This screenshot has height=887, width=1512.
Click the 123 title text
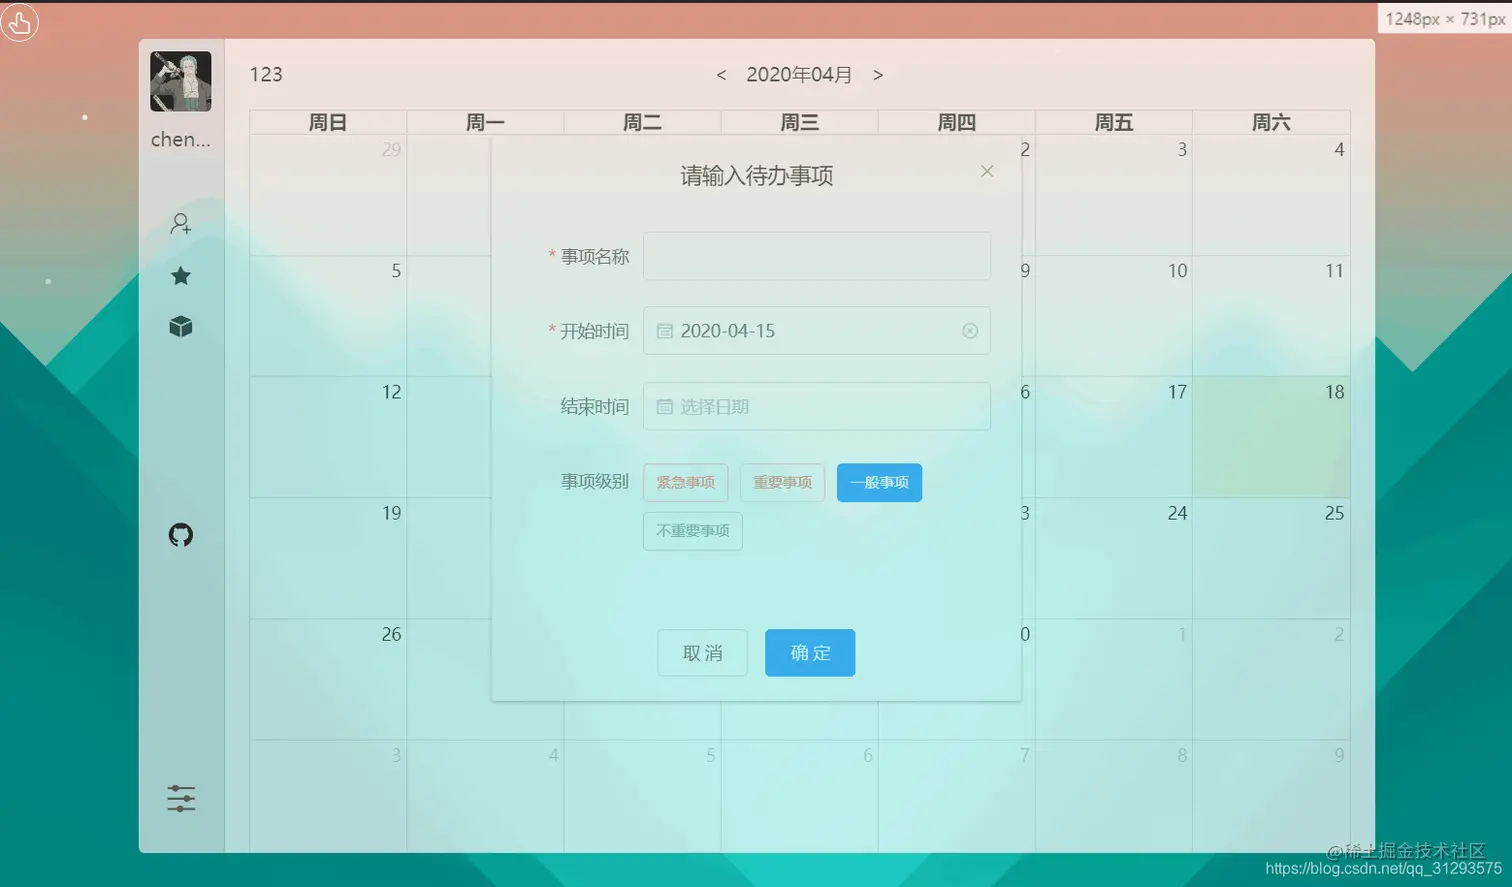coord(266,75)
